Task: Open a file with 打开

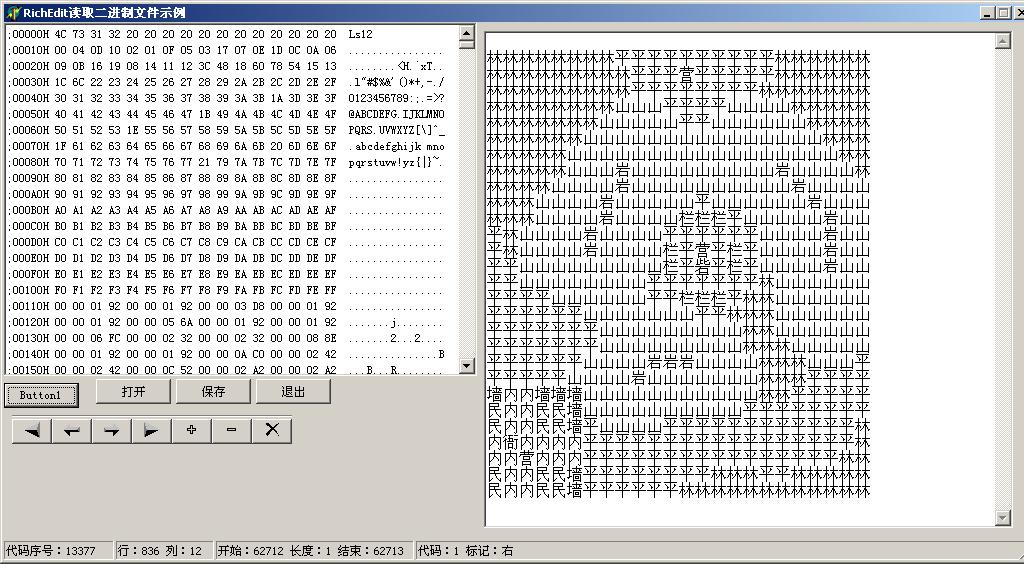Action: [133, 392]
